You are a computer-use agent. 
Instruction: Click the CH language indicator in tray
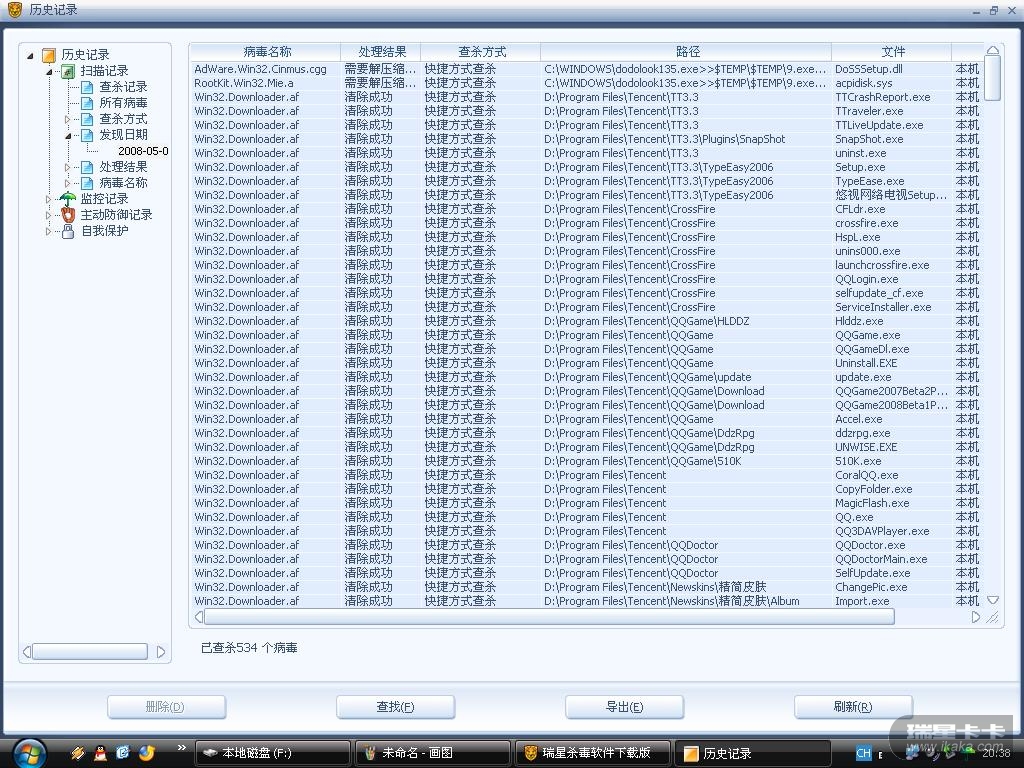click(863, 753)
